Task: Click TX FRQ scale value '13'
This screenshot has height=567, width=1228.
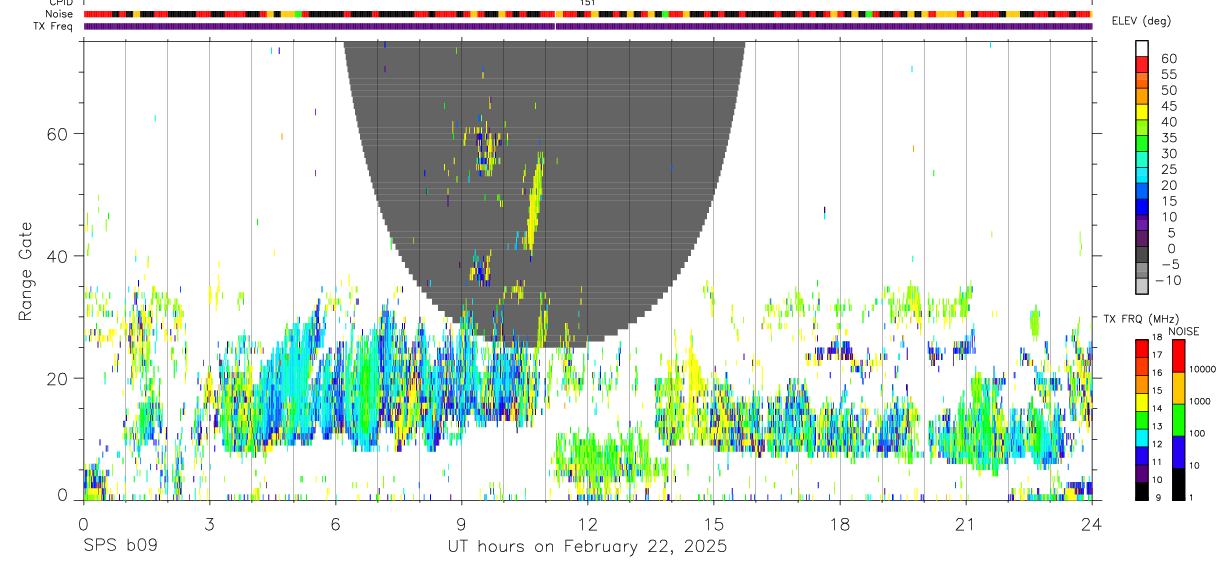Action: (x=1157, y=426)
